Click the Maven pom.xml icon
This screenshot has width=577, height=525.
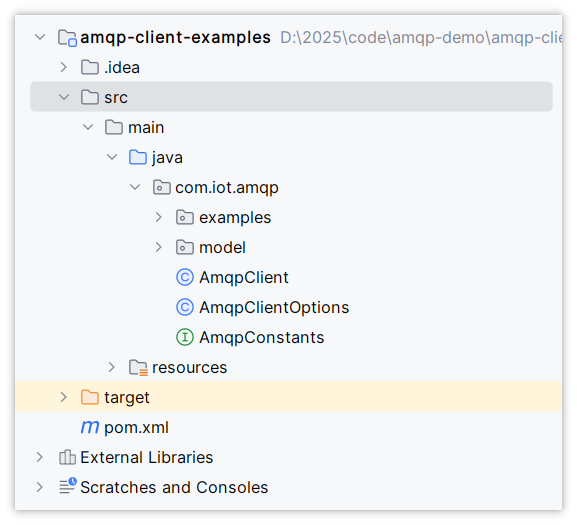(90, 428)
